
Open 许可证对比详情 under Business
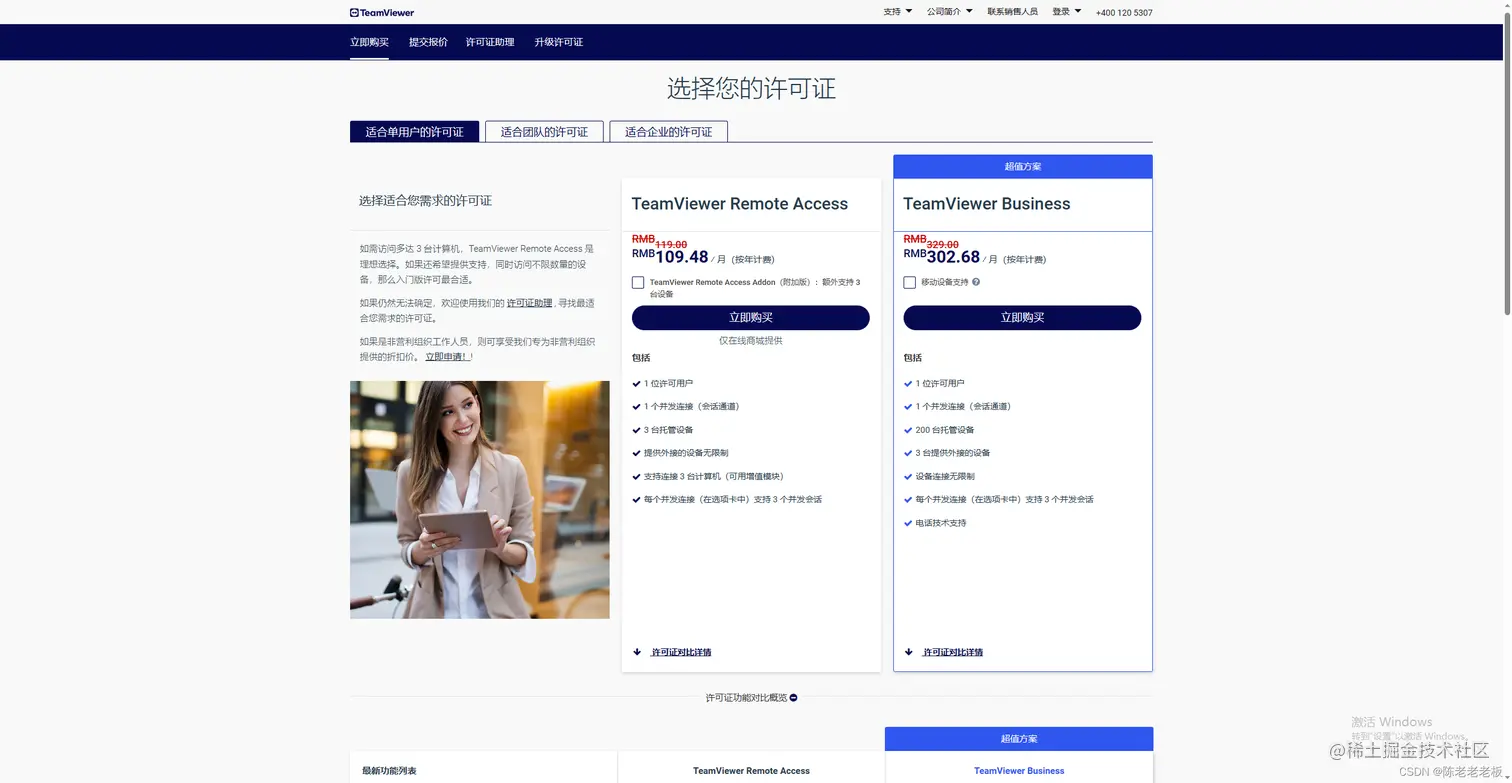(953, 652)
